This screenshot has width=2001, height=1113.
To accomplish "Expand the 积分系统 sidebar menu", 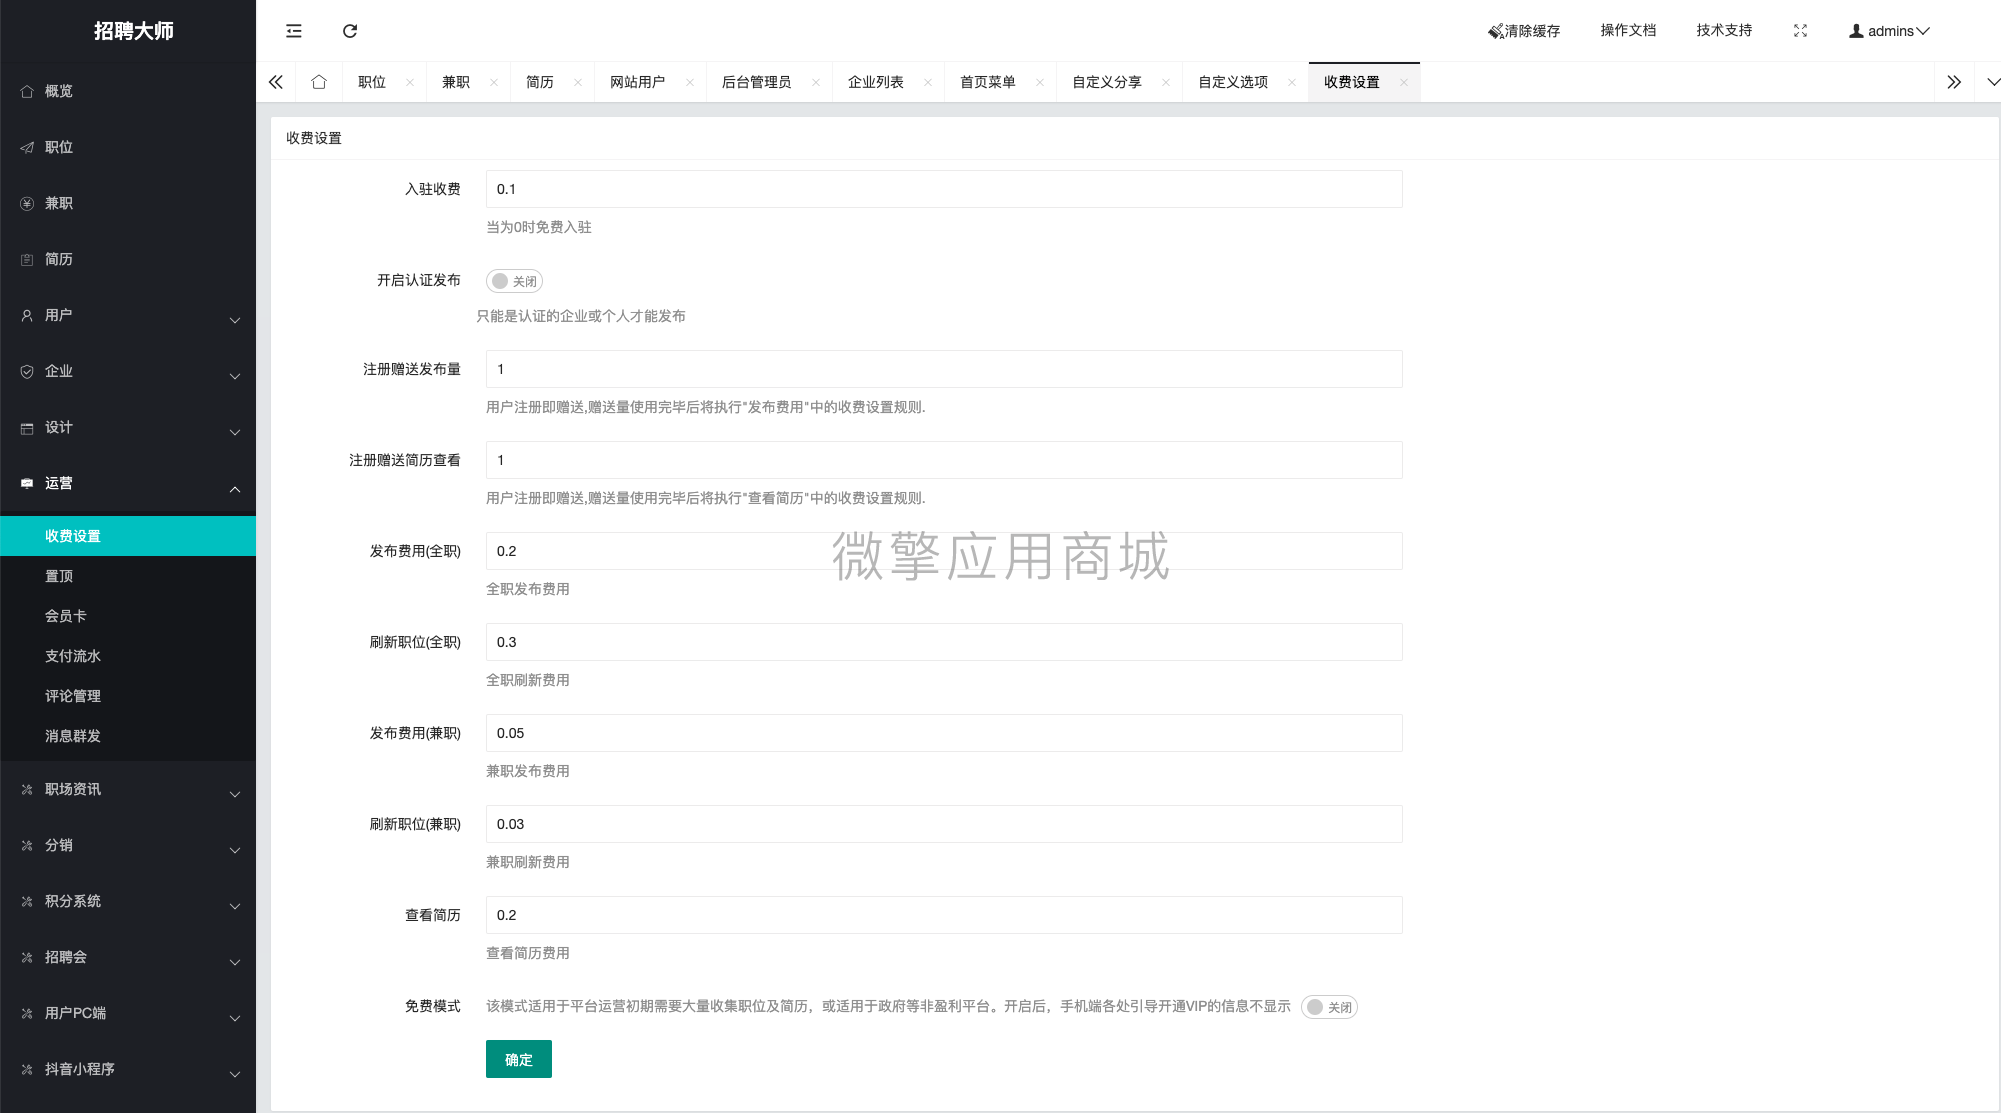I will [128, 901].
